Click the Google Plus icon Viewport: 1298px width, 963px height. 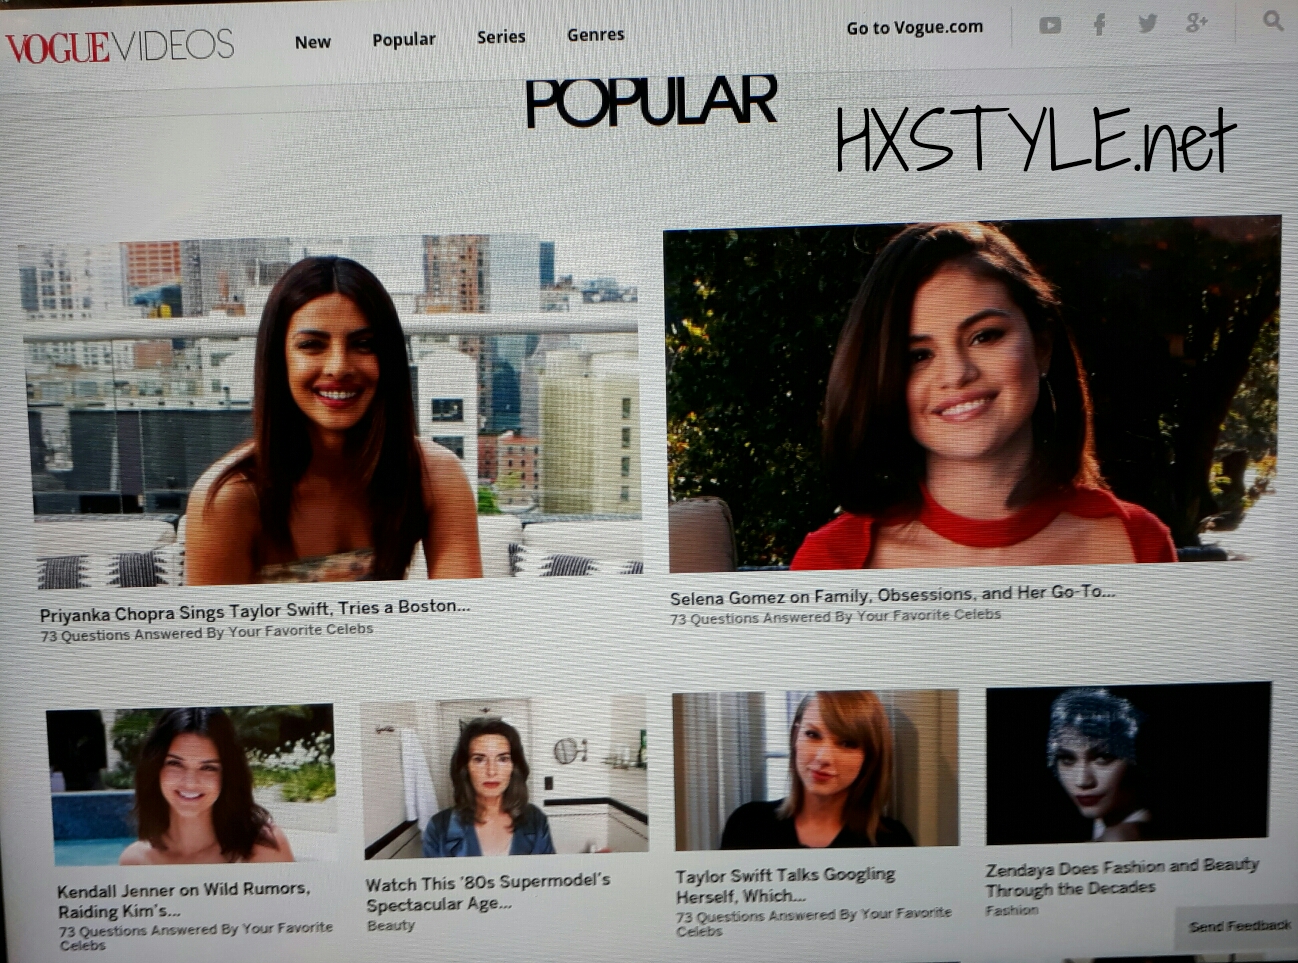(1196, 23)
